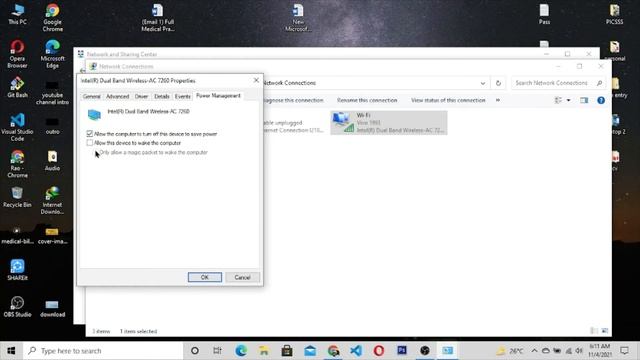This screenshot has height=360, width=640.
Task: Open the Events tab
Action: click(182, 96)
